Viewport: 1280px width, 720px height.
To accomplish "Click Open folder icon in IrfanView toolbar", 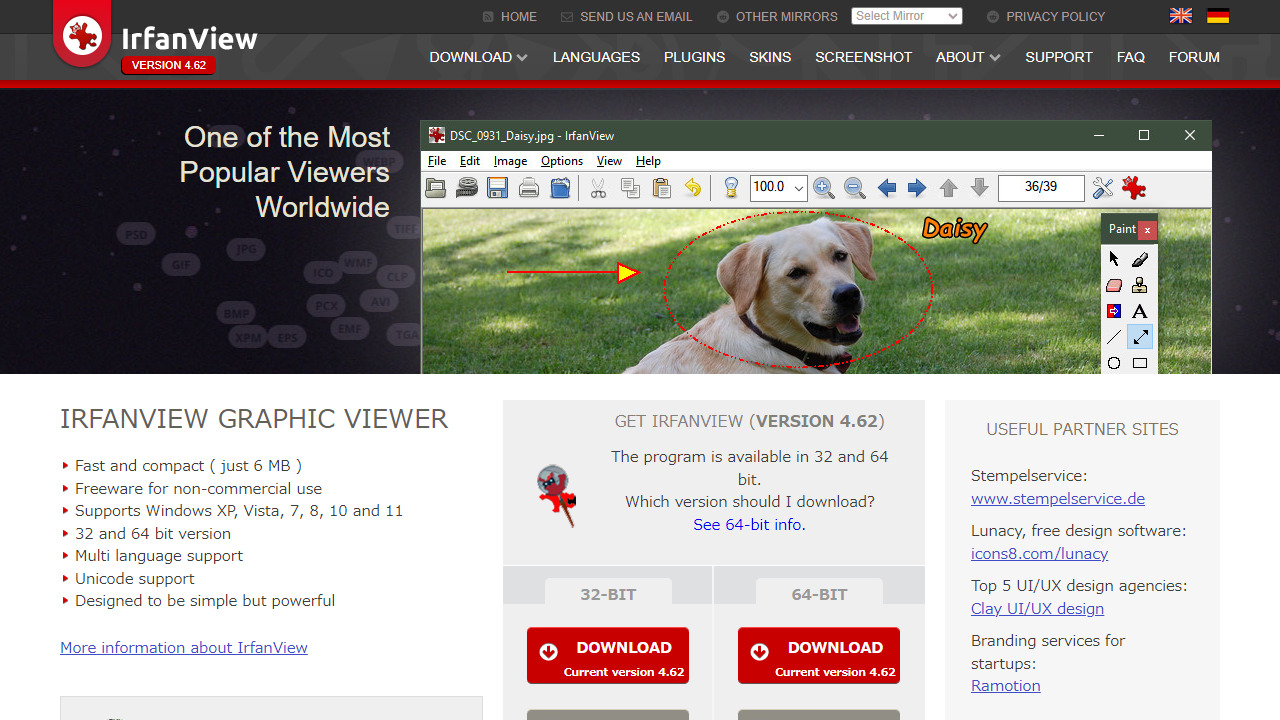I will [x=436, y=188].
